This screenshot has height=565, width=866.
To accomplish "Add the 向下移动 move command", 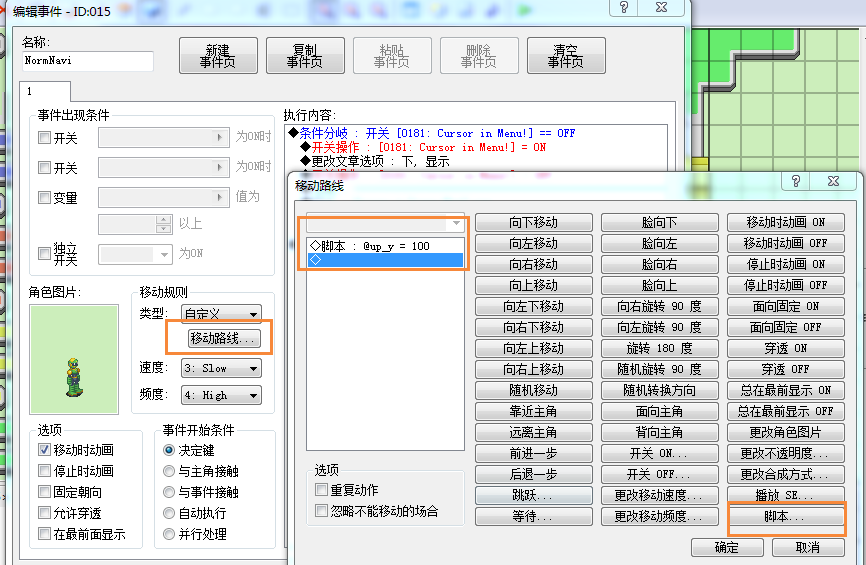I will coord(534,223).
